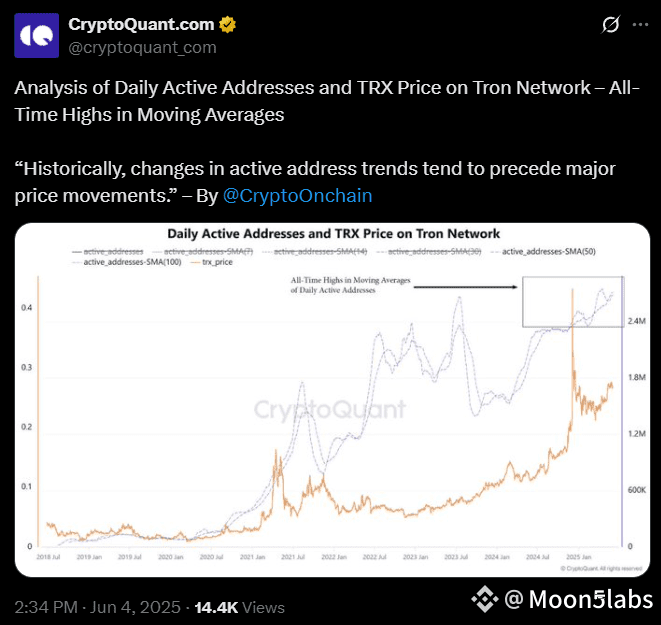Screen dimensions: 661x625
Task: Toggle active_addresses-SMA(14) legend entry
Action: 314,252
